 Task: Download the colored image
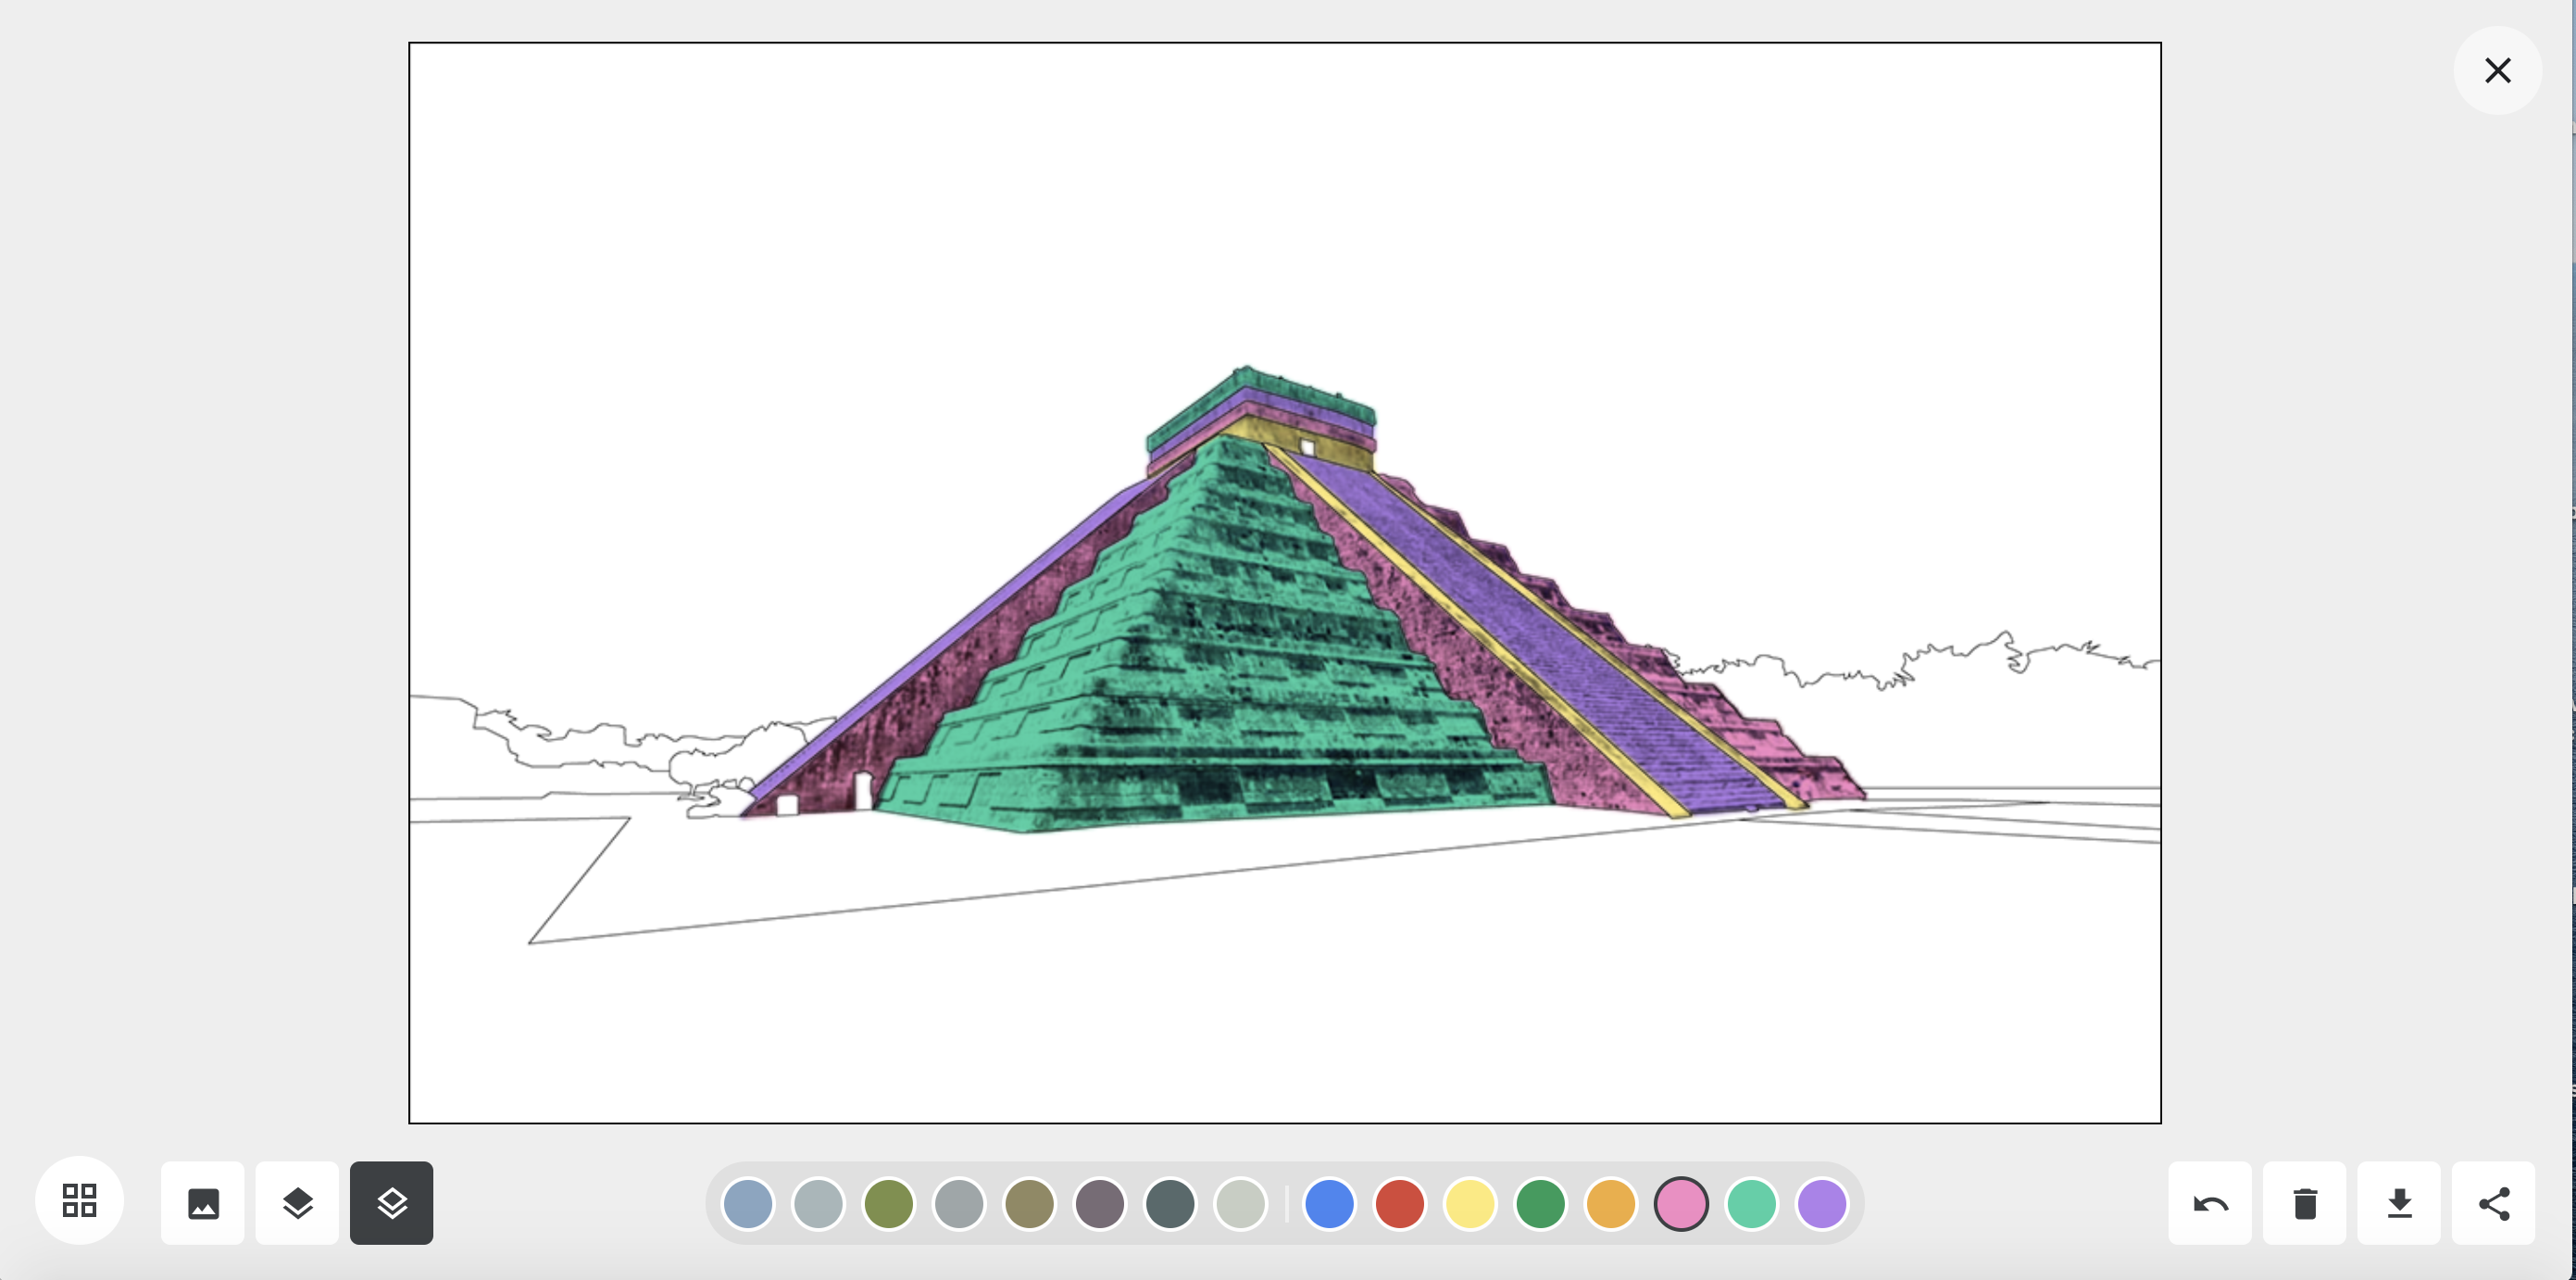pos(2399,1203)
